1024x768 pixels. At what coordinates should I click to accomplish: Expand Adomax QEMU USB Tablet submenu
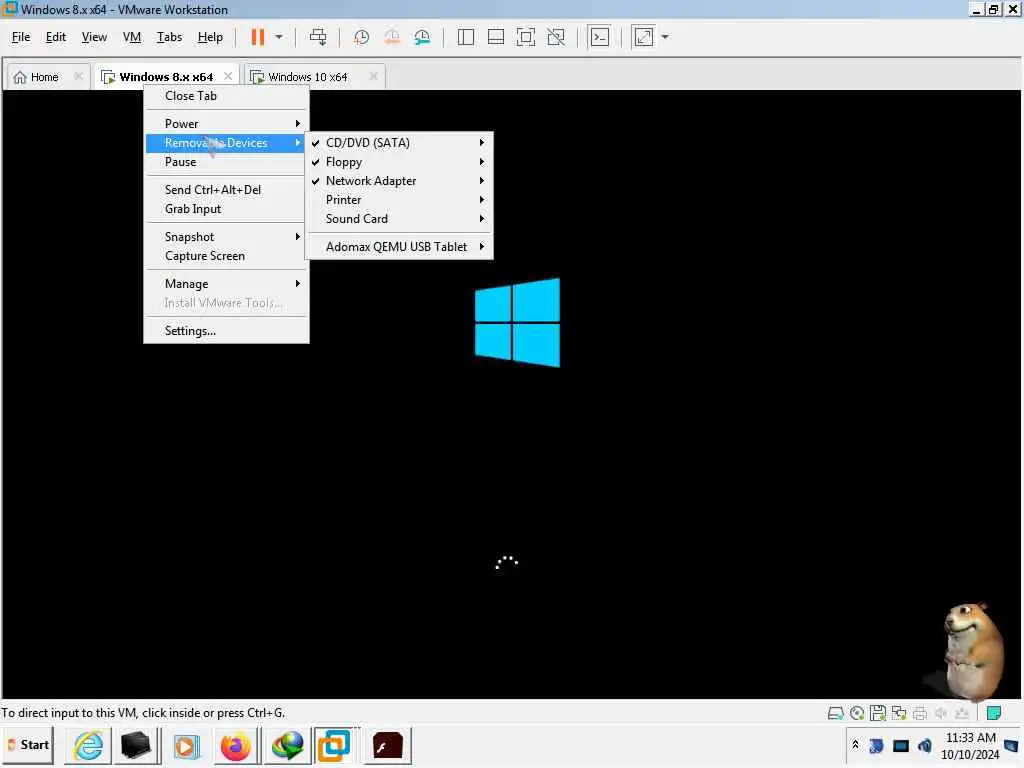[x=399, y=246]
